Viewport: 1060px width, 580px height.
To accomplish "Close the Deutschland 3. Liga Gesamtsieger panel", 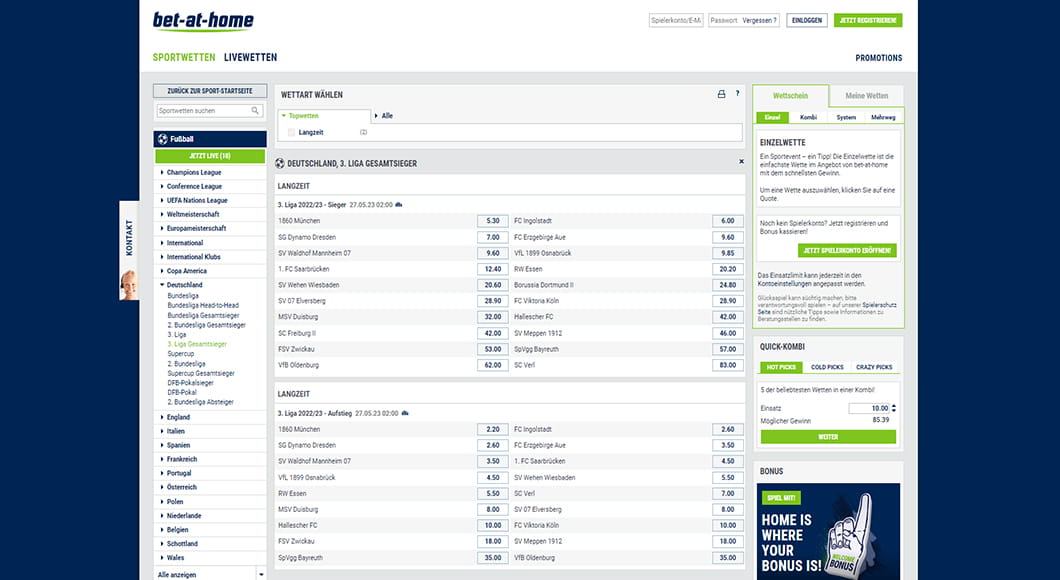I will 741,162.
